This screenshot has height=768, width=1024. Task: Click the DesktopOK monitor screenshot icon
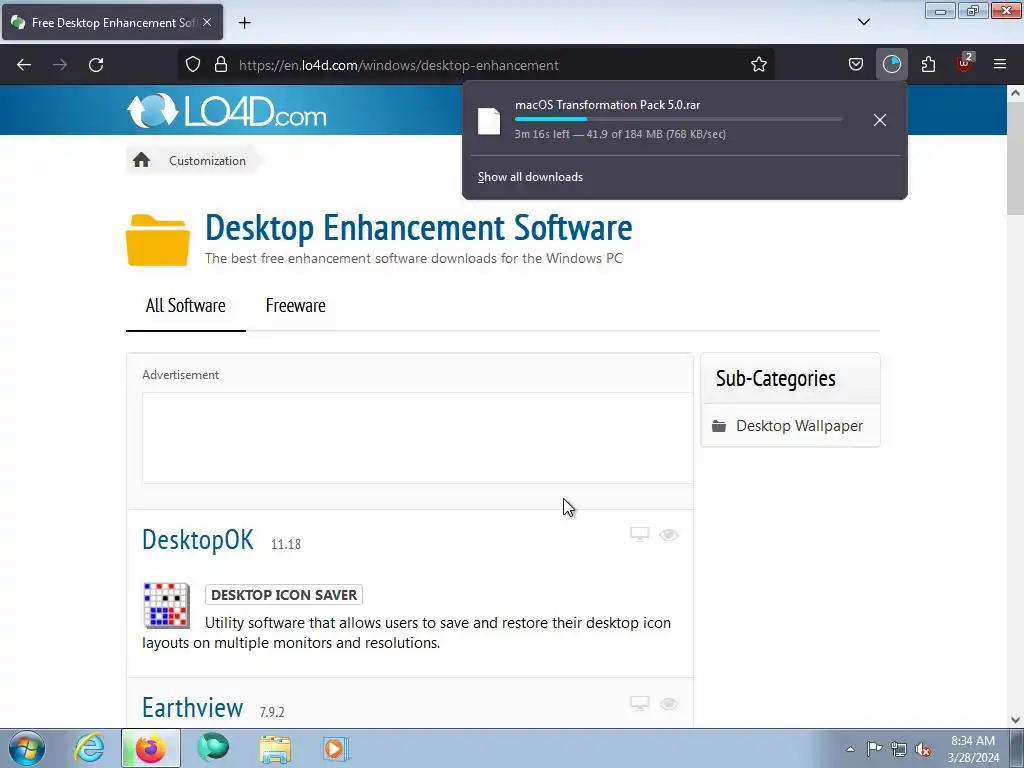639,534
